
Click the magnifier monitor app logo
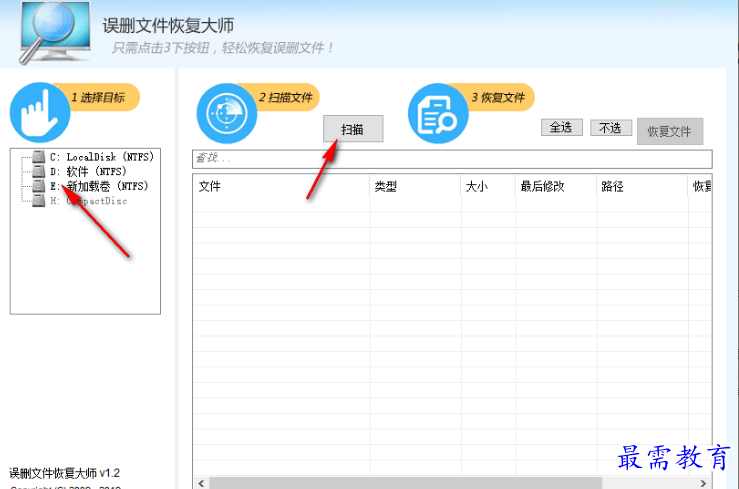[x=55, y=32]
